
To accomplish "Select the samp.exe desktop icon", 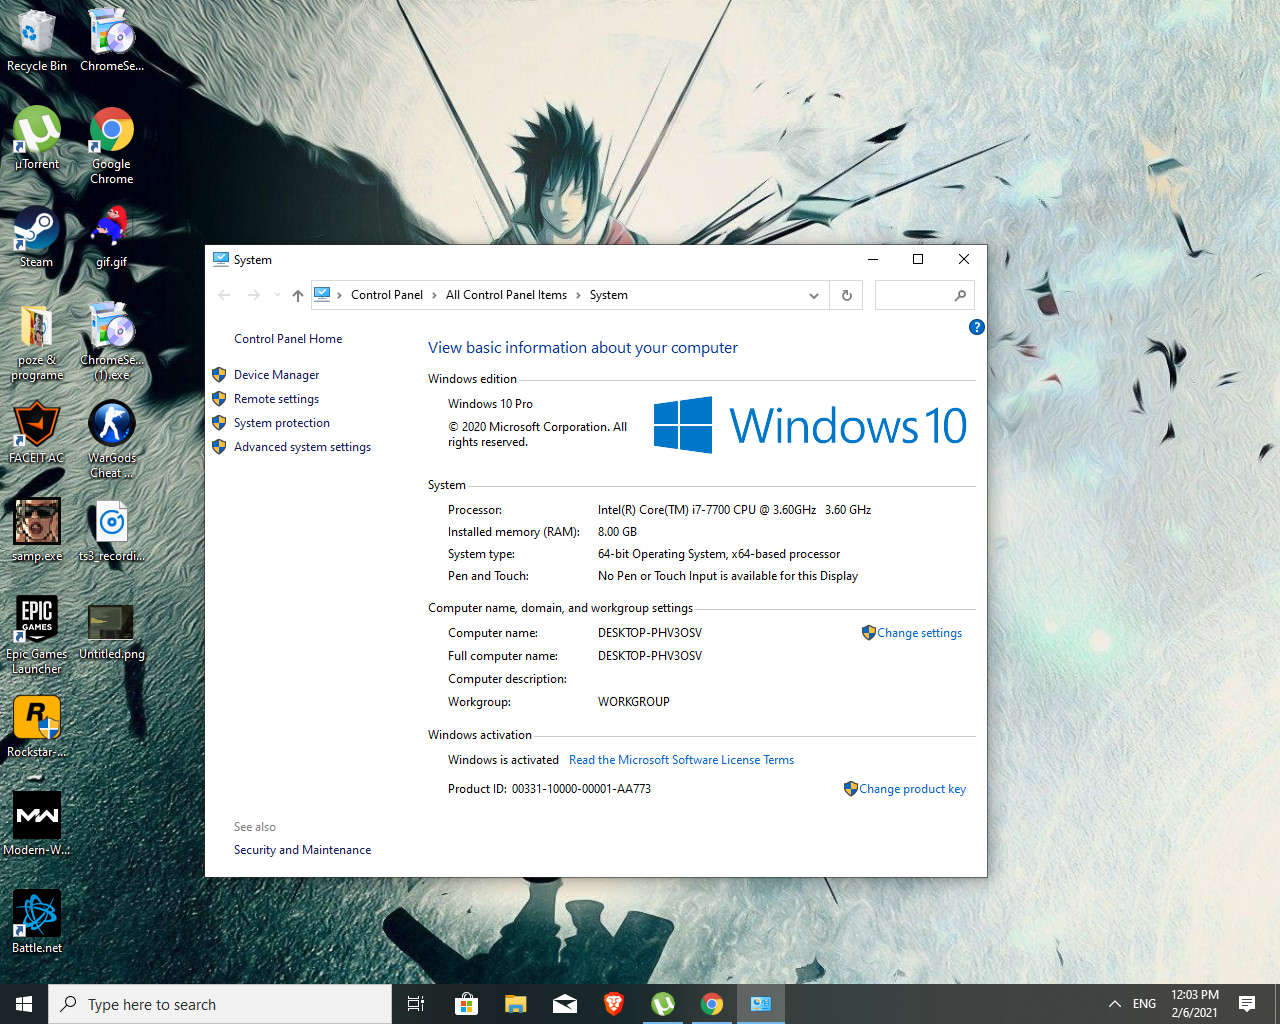I will (37, 530).
